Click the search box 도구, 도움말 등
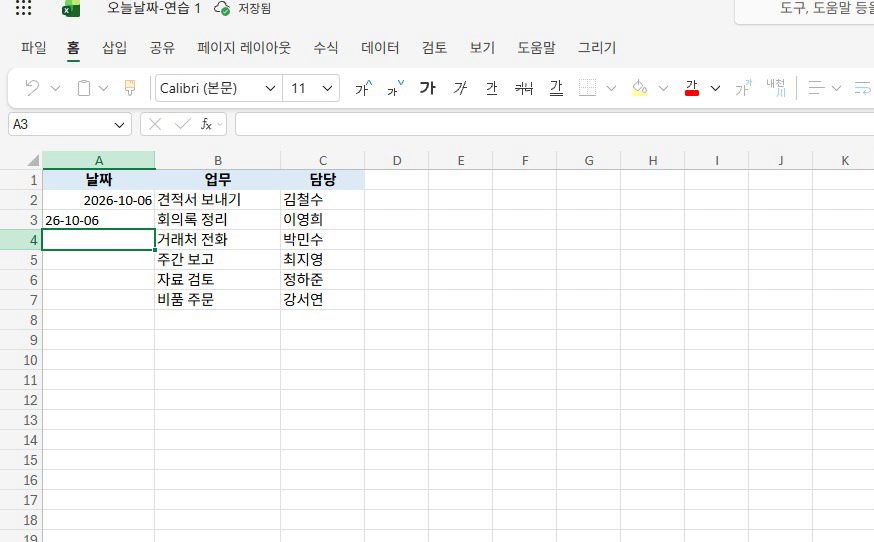874x542 pixels. (x=805, y=9)
